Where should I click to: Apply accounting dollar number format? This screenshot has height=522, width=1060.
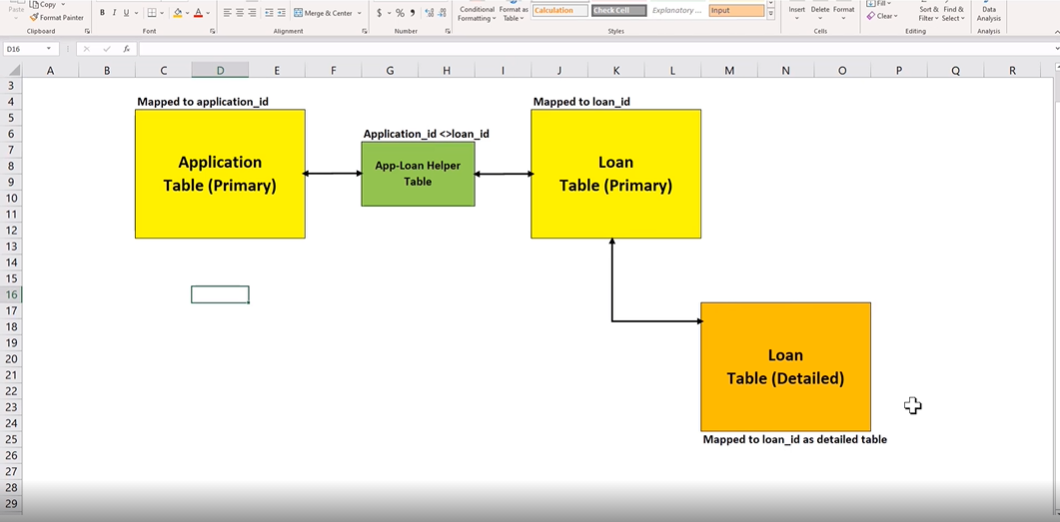(379, 13)
